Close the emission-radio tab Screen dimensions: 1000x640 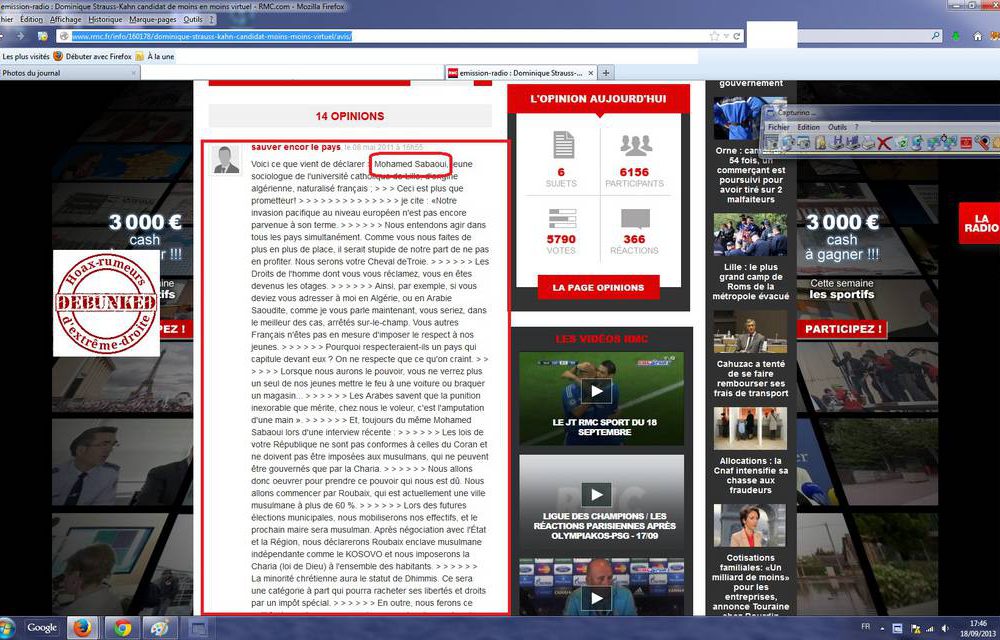click(x=591, y=73)
